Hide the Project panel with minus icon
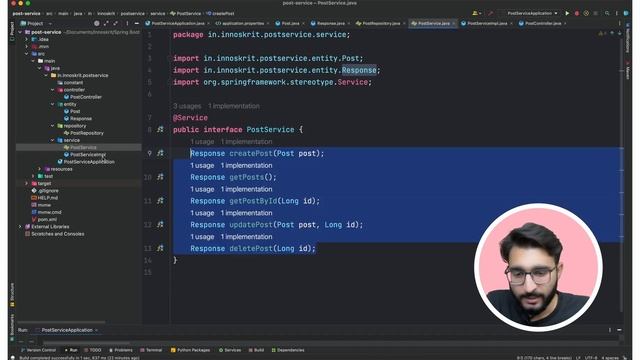Image resolution: width=640 pixels, height=360 pixels. [x=136, y=23]
